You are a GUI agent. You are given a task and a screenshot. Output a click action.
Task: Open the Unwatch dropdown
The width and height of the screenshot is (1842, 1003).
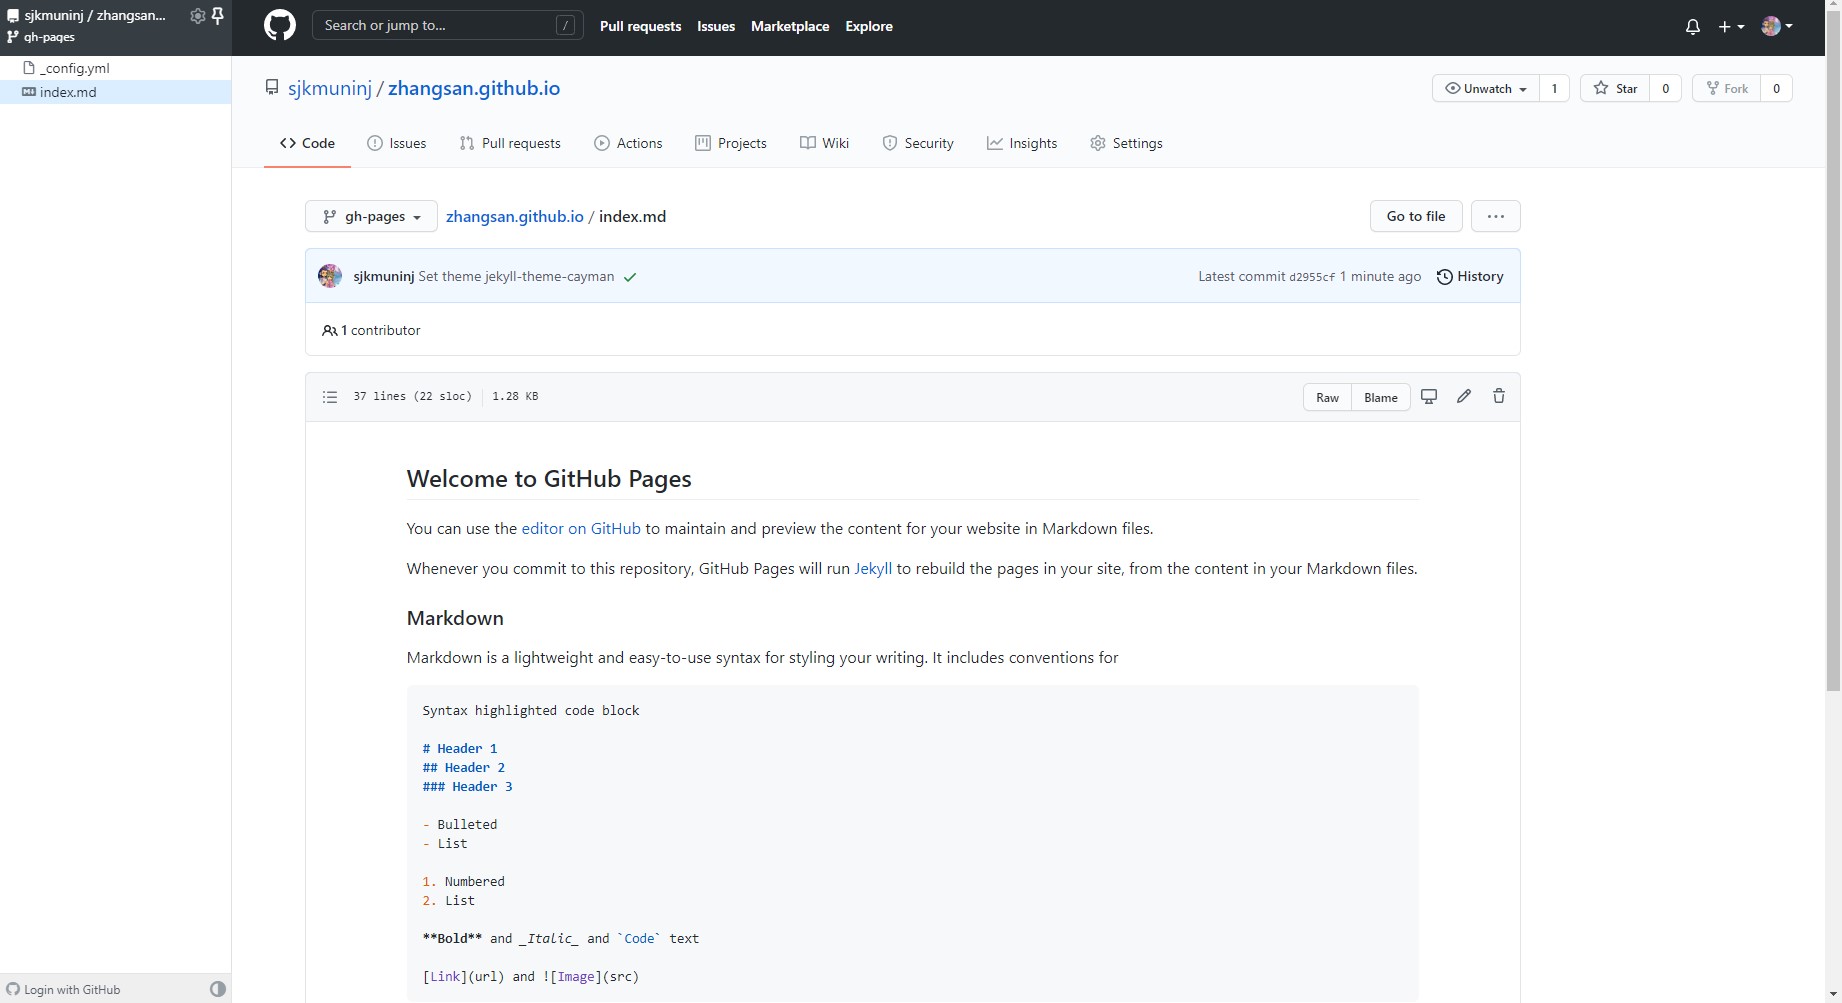coord(1486,88)
